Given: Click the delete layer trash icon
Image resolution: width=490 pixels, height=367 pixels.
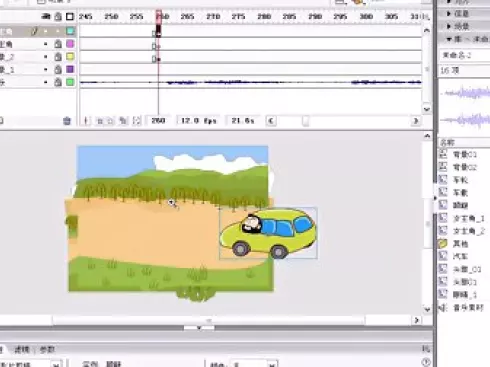Looking at the screenshot, I should (67, 121).
